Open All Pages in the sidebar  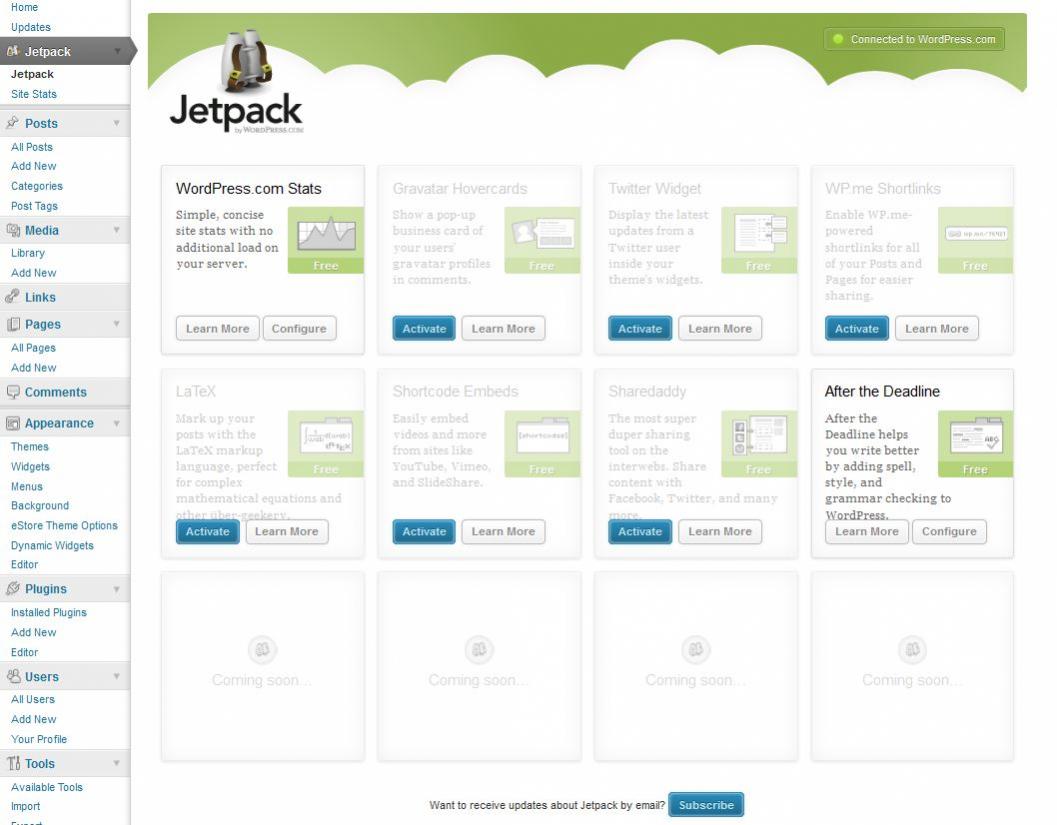click(x=33, y=348)
